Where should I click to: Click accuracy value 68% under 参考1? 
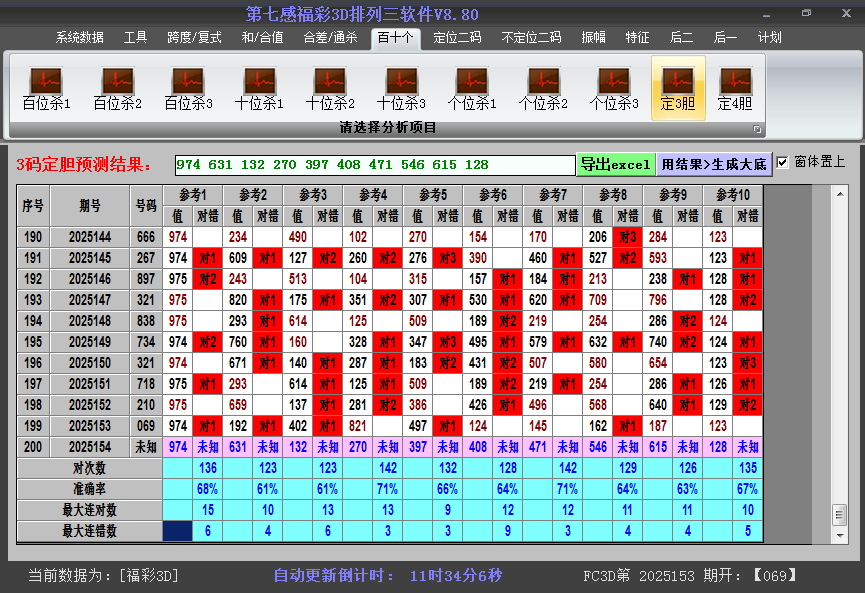coord(207,489)
